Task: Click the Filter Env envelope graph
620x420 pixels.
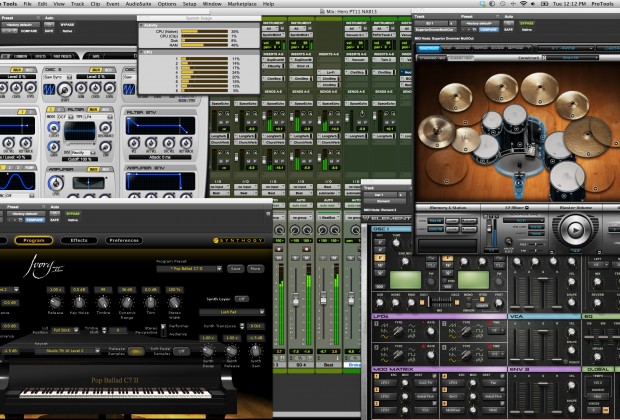Action: click(160, 126)
